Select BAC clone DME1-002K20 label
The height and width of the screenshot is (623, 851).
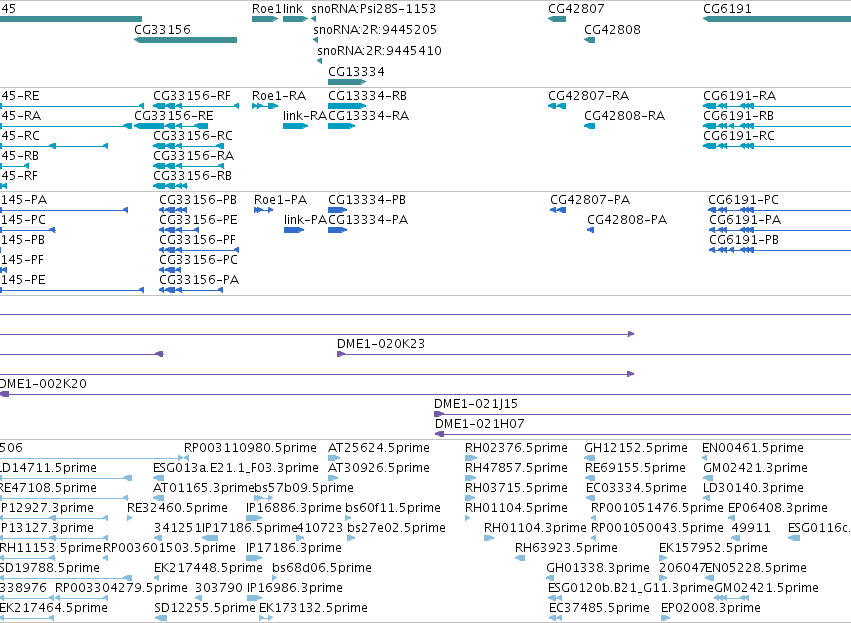click(x=43, y=384)
